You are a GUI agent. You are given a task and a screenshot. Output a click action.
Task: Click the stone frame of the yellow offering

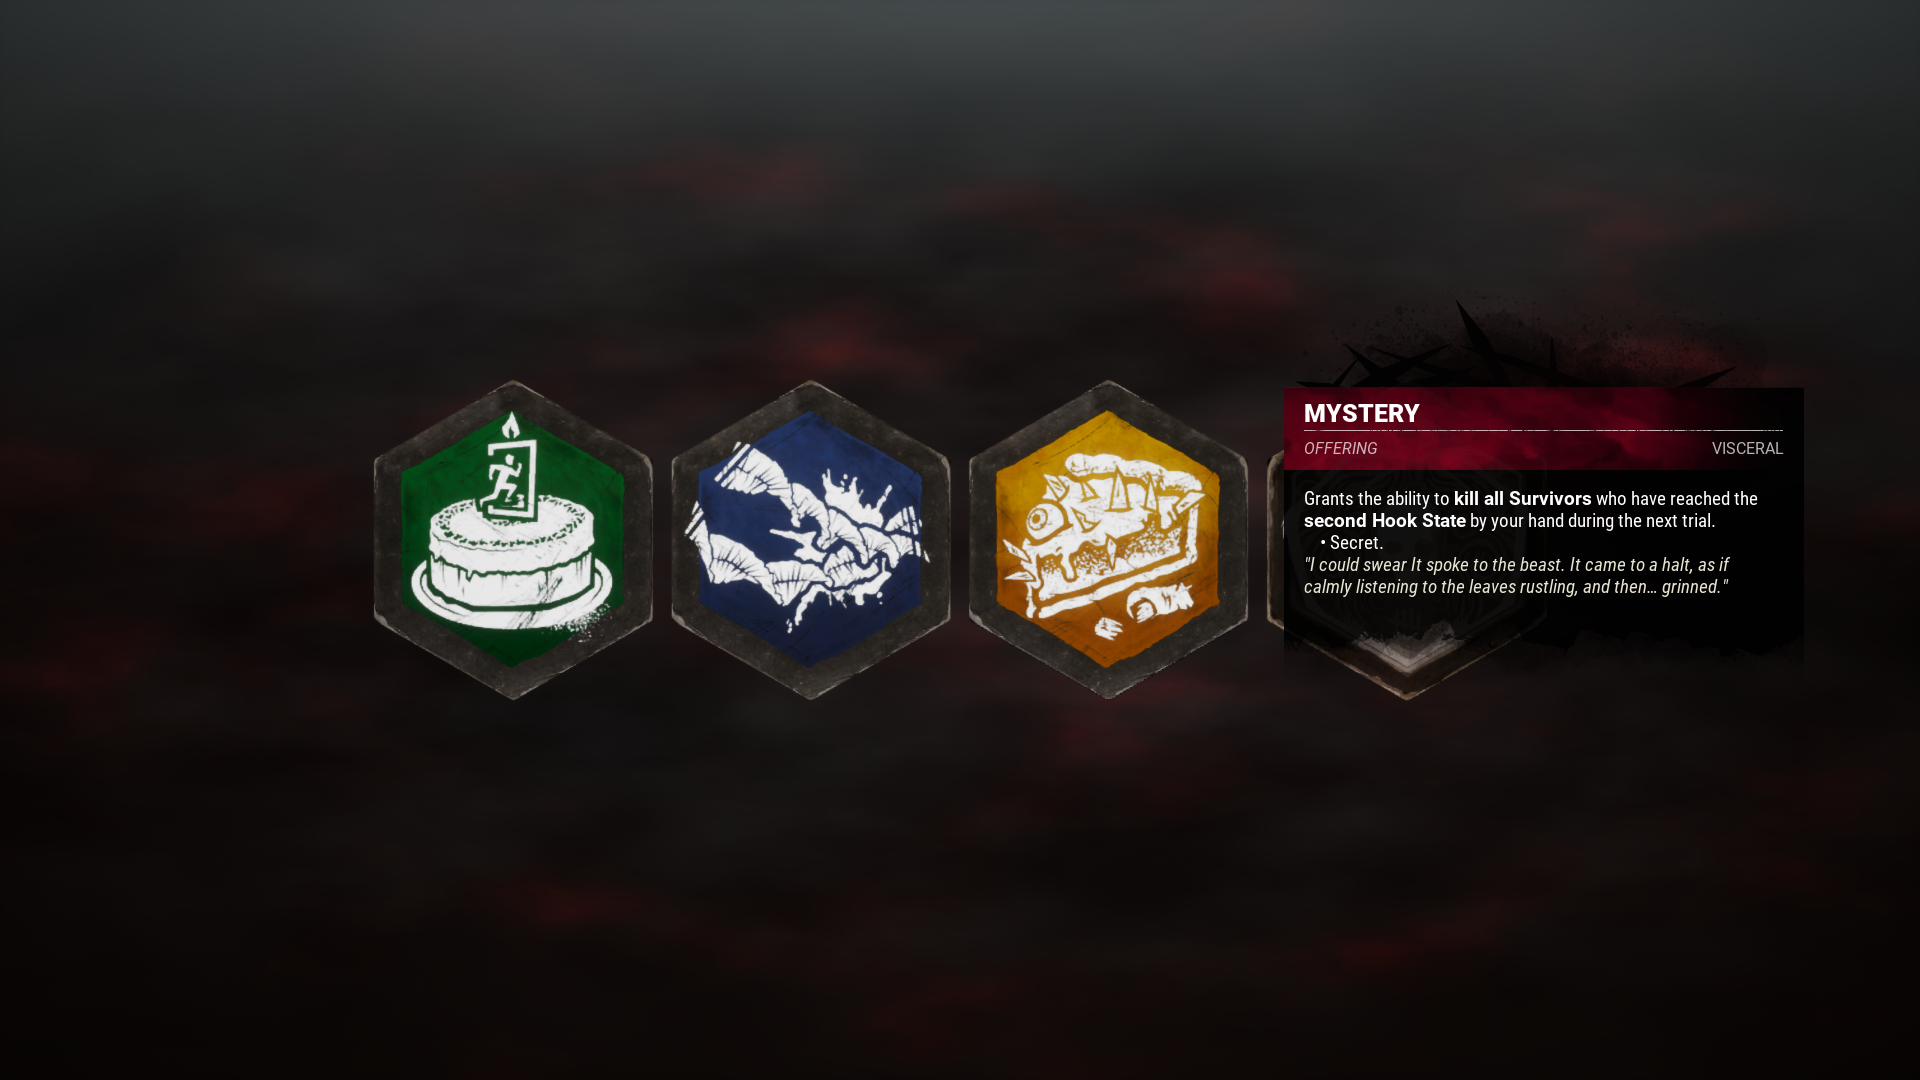pyautogui.click(x=982, y=540)
